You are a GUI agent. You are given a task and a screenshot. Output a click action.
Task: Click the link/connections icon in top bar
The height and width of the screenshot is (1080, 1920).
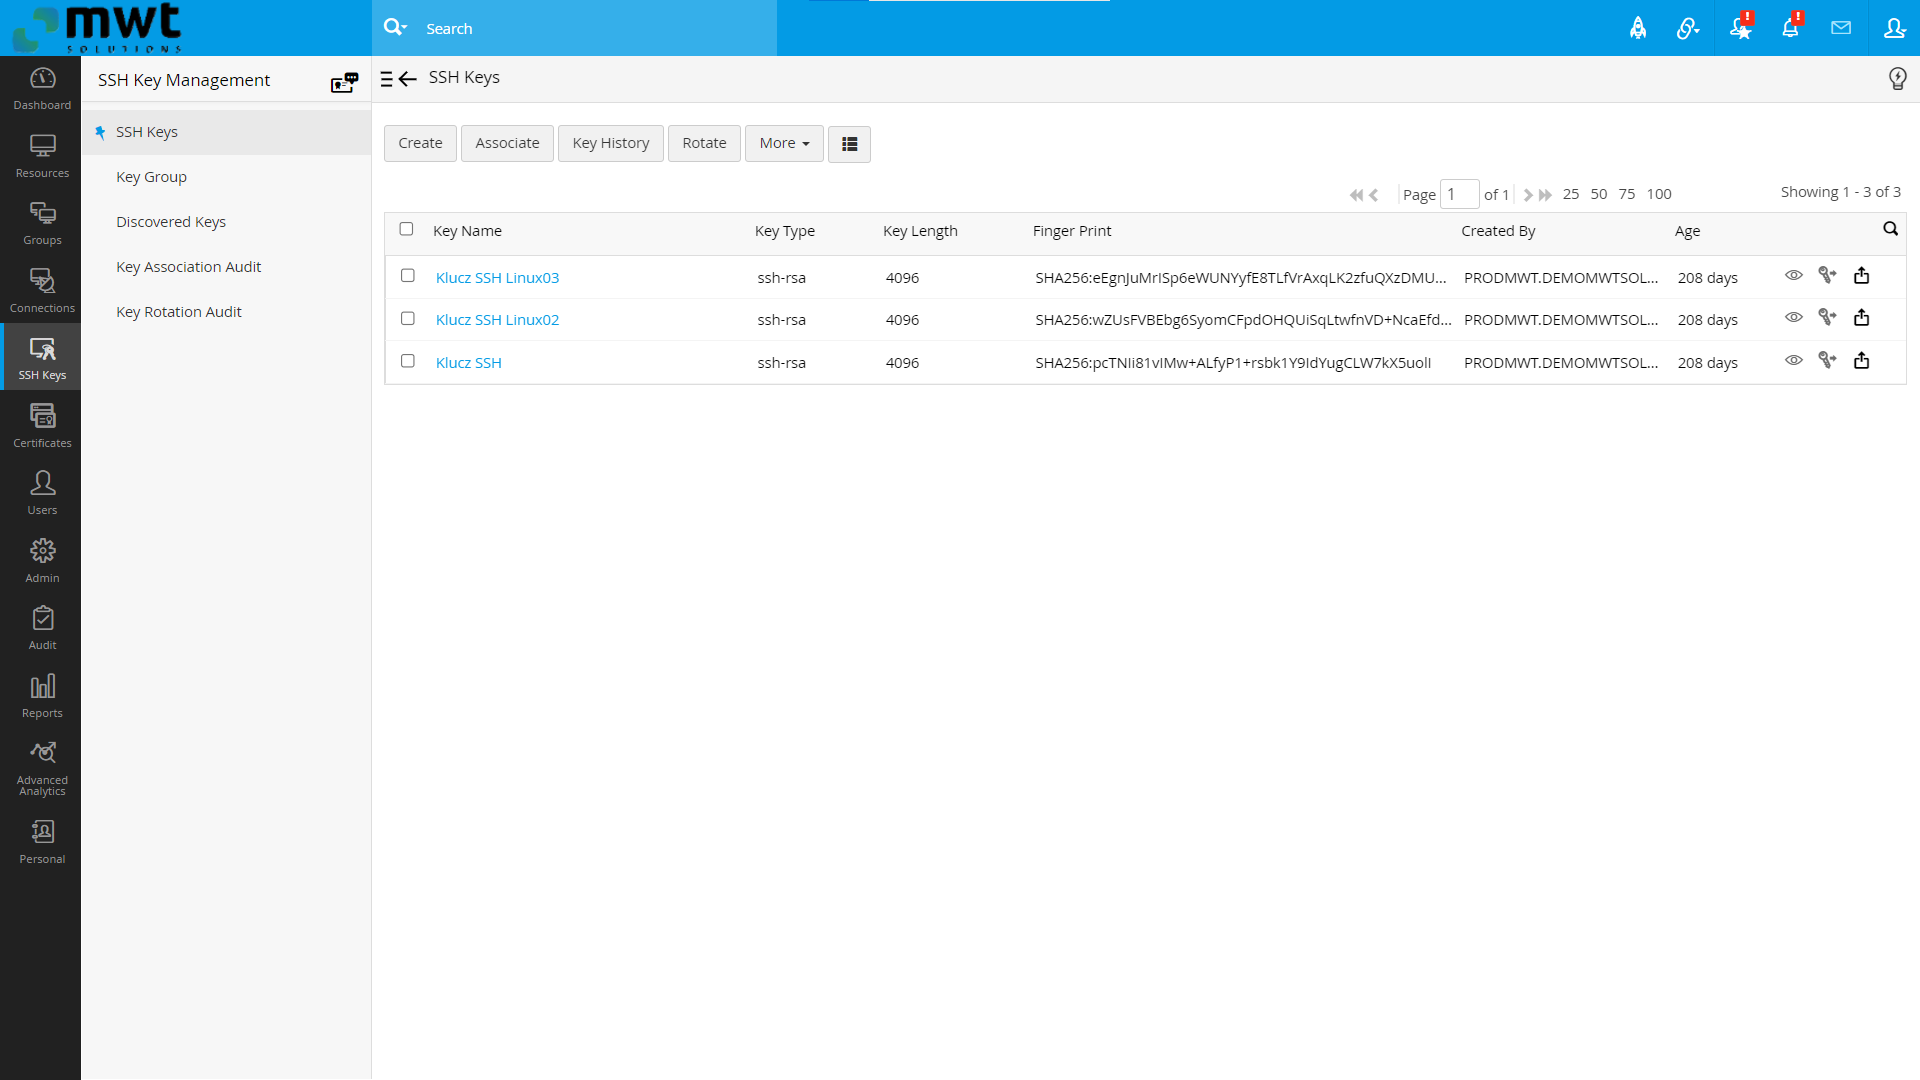pyautogui.click(x=1688, y=28)
